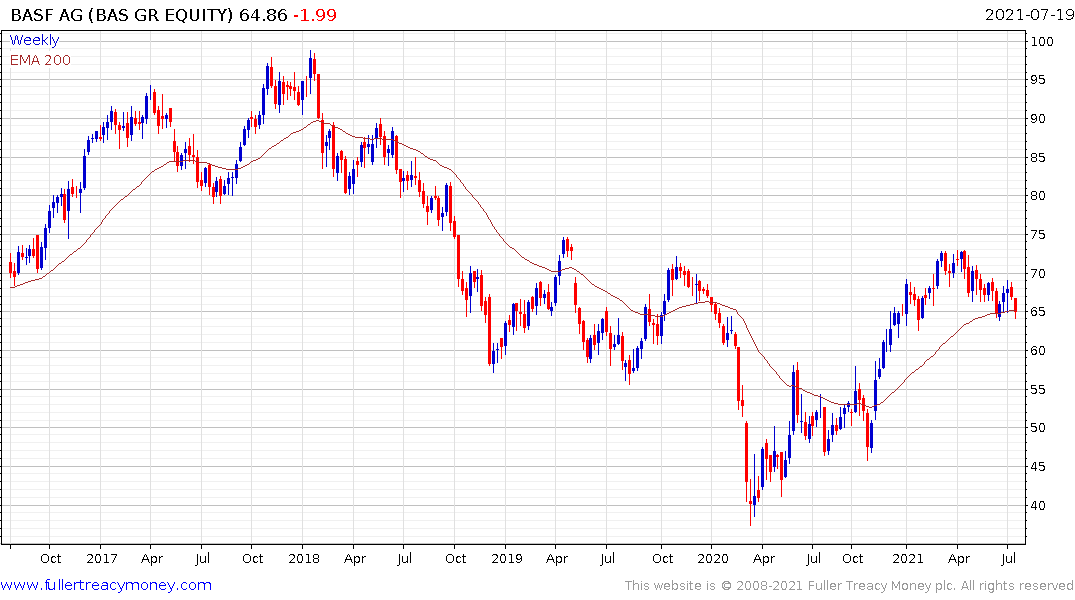Click the Weekly timeframe label
Screen dimensions: 1075x600
34,40
